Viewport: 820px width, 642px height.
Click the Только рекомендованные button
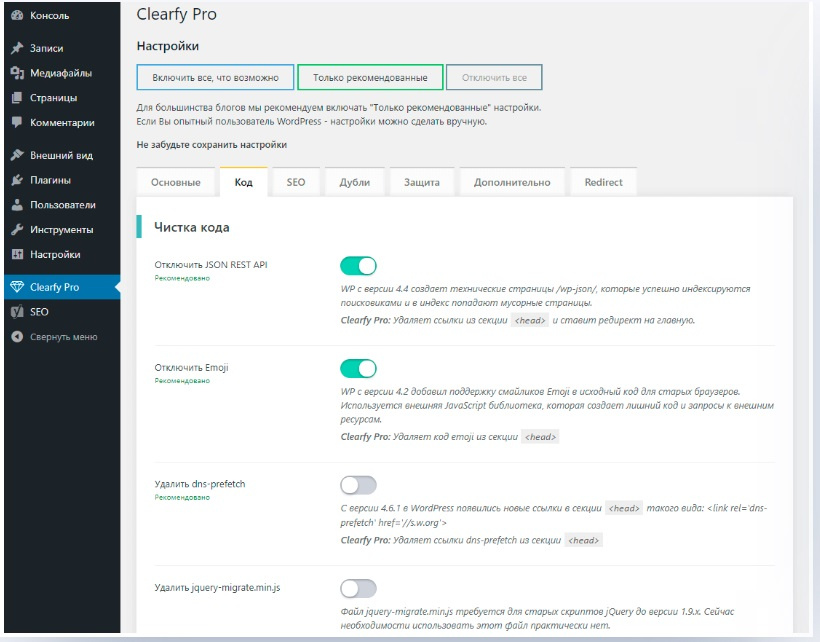370,78
